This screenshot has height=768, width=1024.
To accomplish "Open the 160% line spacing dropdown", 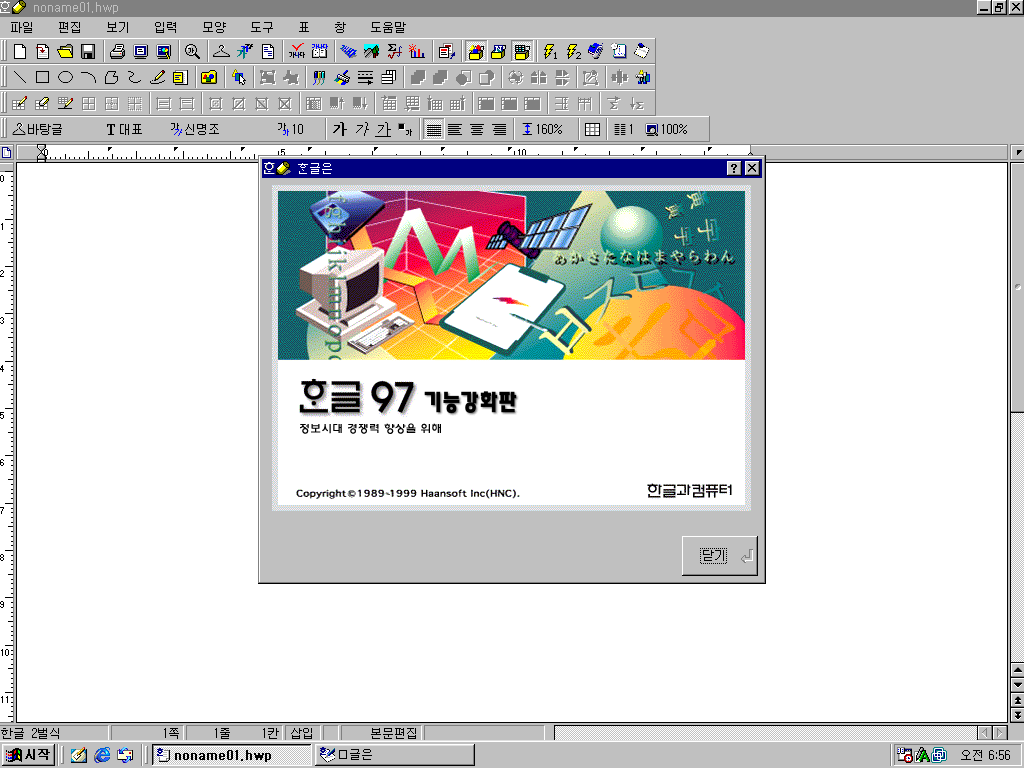I will point(543,129).
